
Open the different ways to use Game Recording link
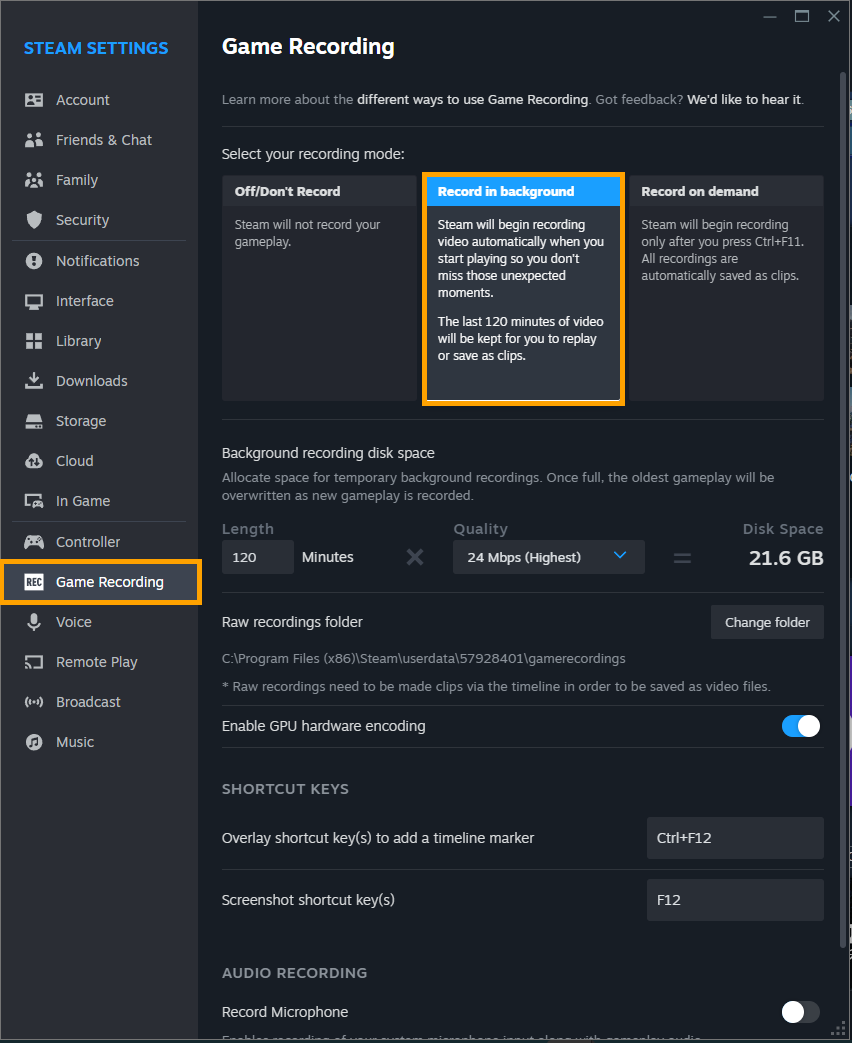point(472,100)
